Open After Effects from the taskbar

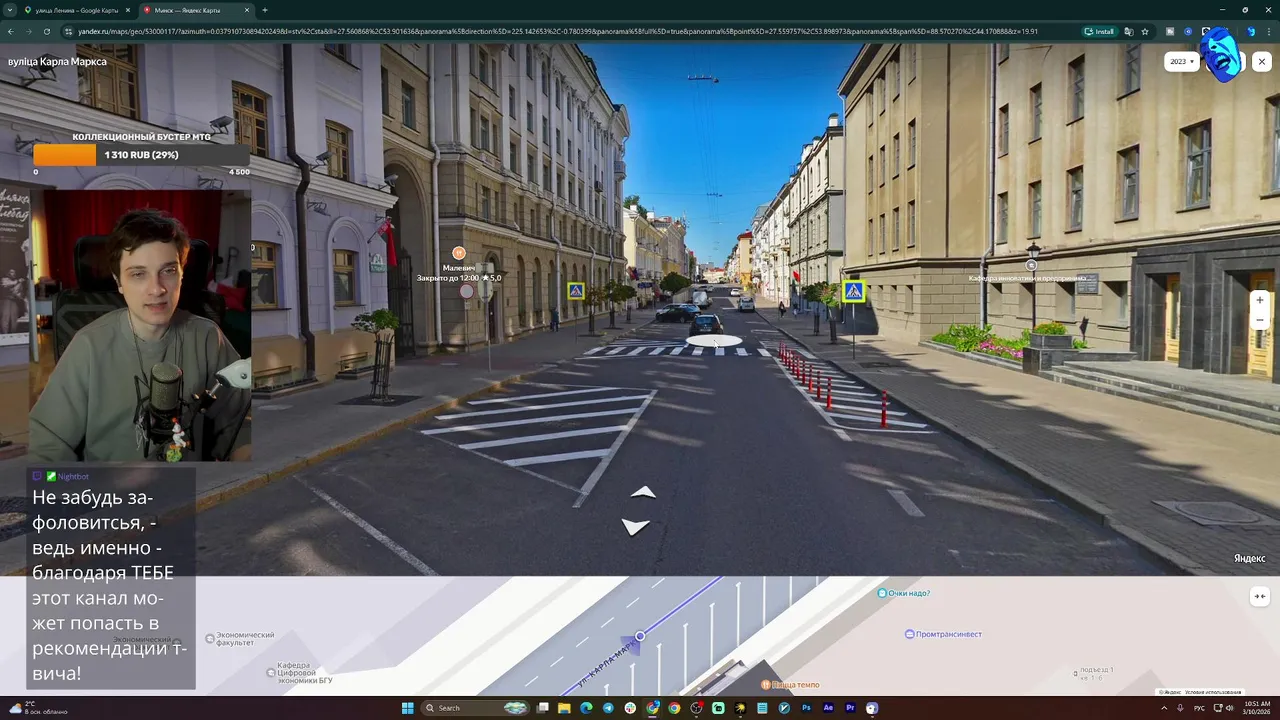click(828, 708)
